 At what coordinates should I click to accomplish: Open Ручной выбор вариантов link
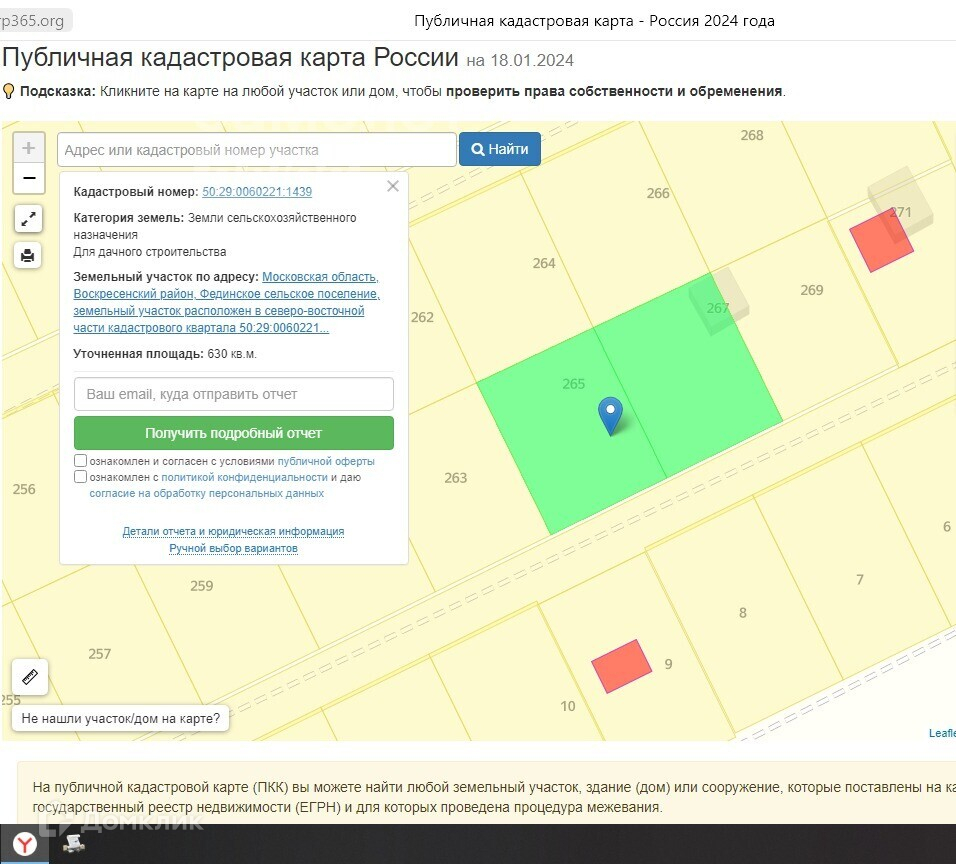(234, 548)
